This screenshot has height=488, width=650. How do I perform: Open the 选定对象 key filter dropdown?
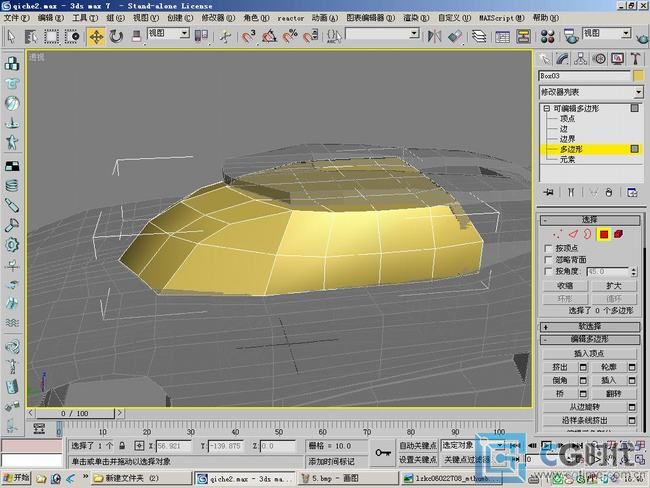[x=500, y=445]
